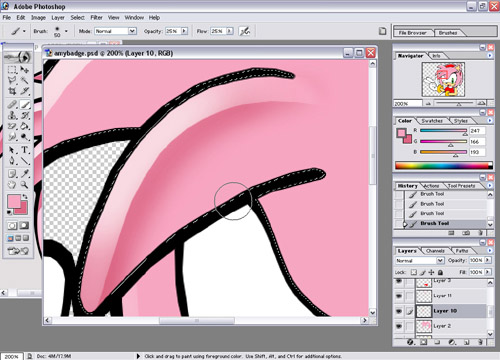500x360 pixels.
Task: Select the Eyedropper tool
Action: coord(25,174)
